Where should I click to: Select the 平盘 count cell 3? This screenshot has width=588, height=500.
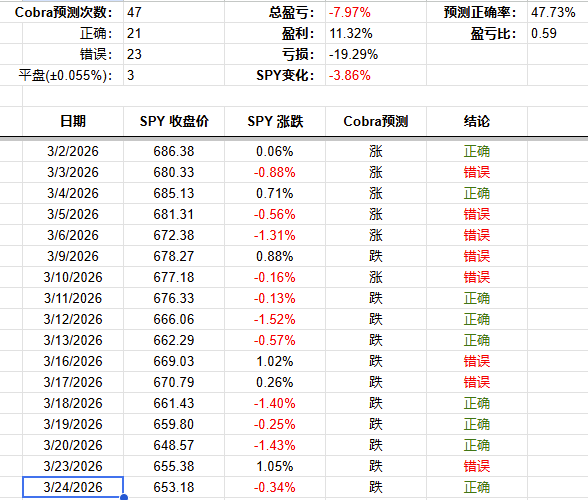tap(174, 75)
